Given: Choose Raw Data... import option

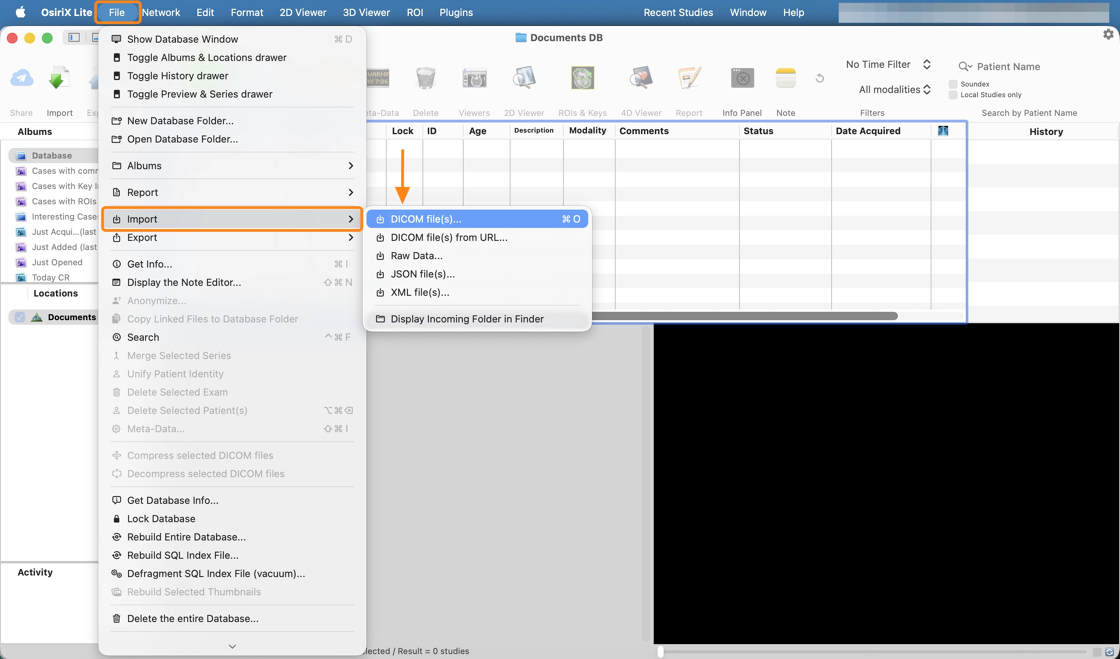Looking at the screenshot, I should click(x=477, y=256).
